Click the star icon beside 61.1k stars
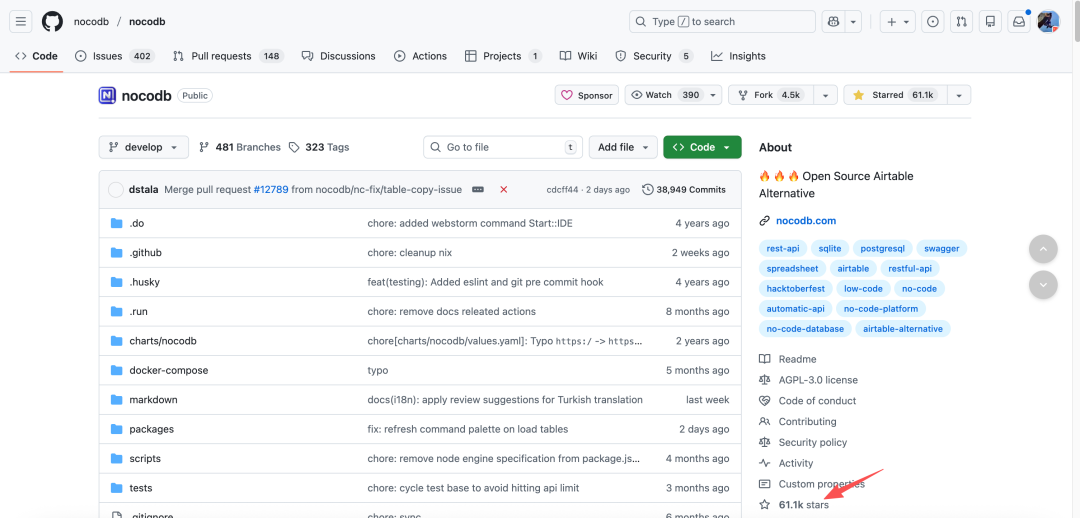 (x=765, y=505)
